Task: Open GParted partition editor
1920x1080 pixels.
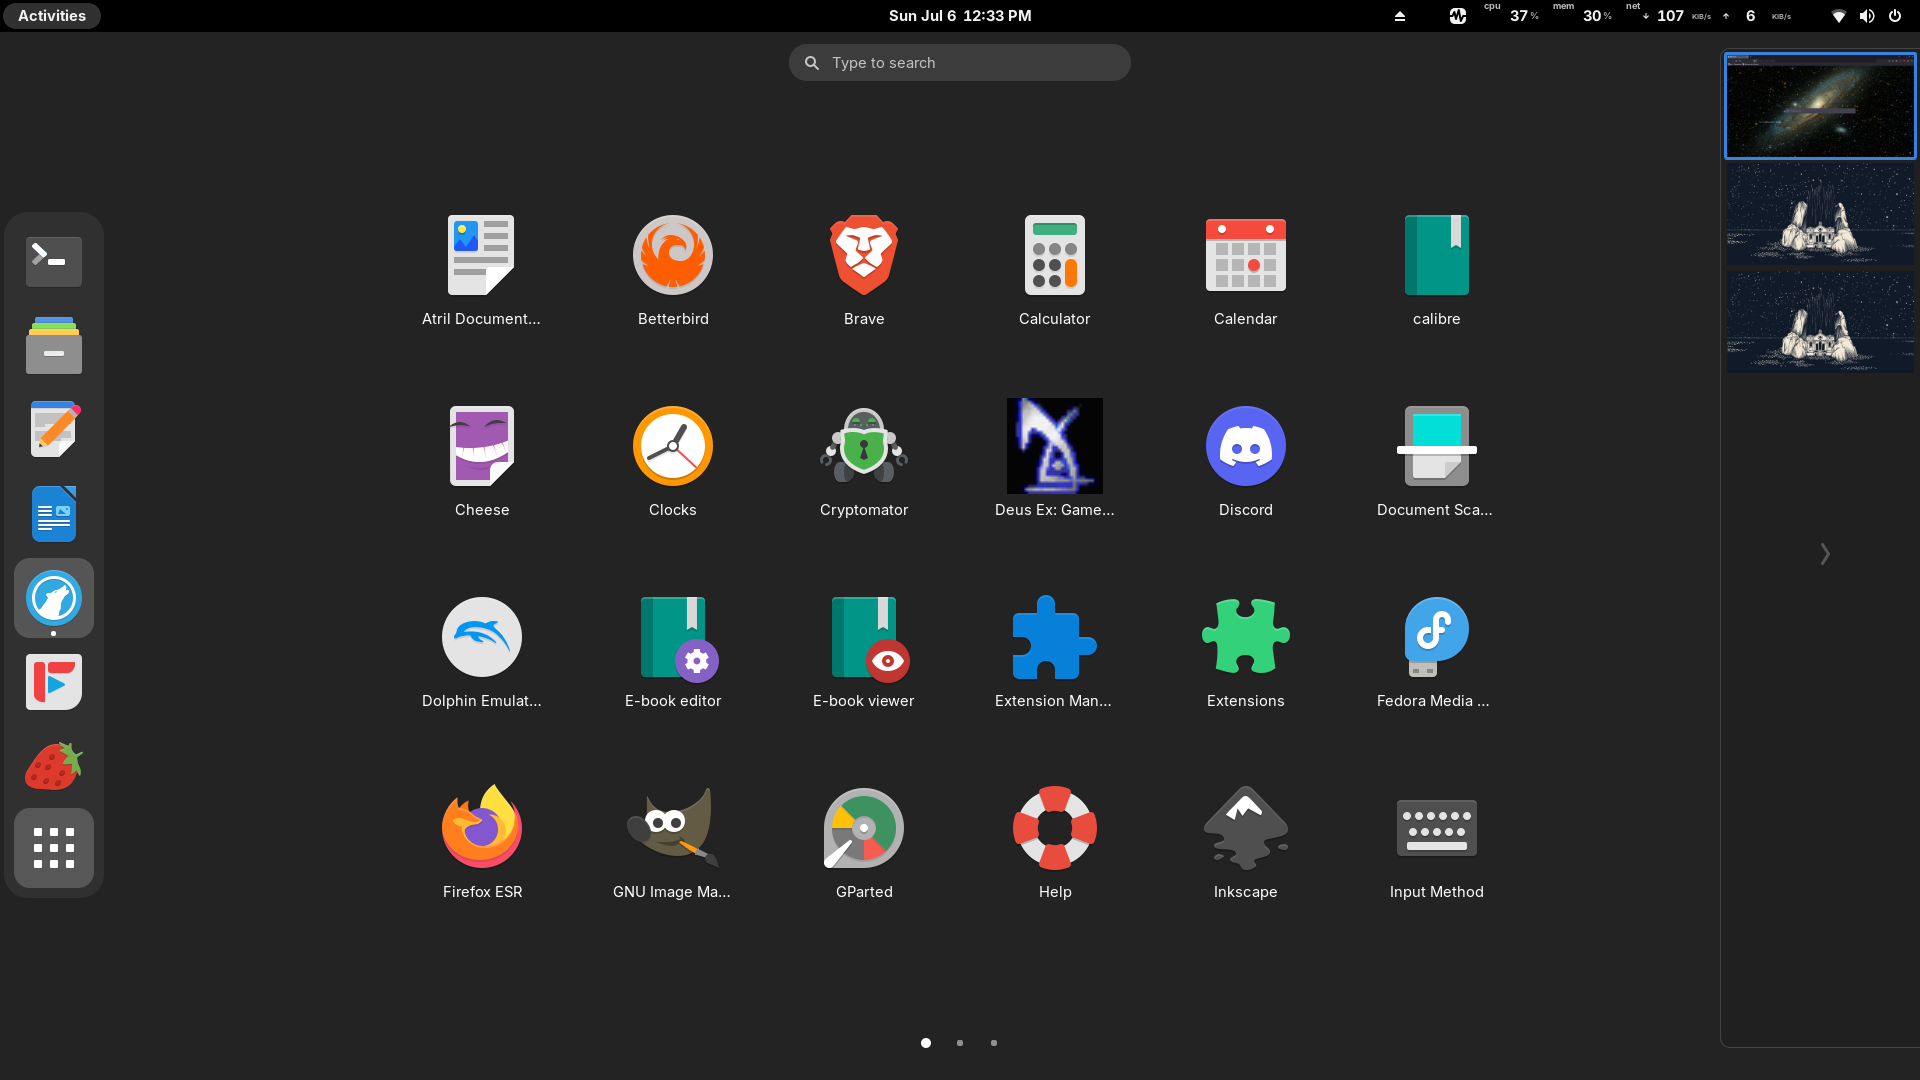Action: click(864, 843)
